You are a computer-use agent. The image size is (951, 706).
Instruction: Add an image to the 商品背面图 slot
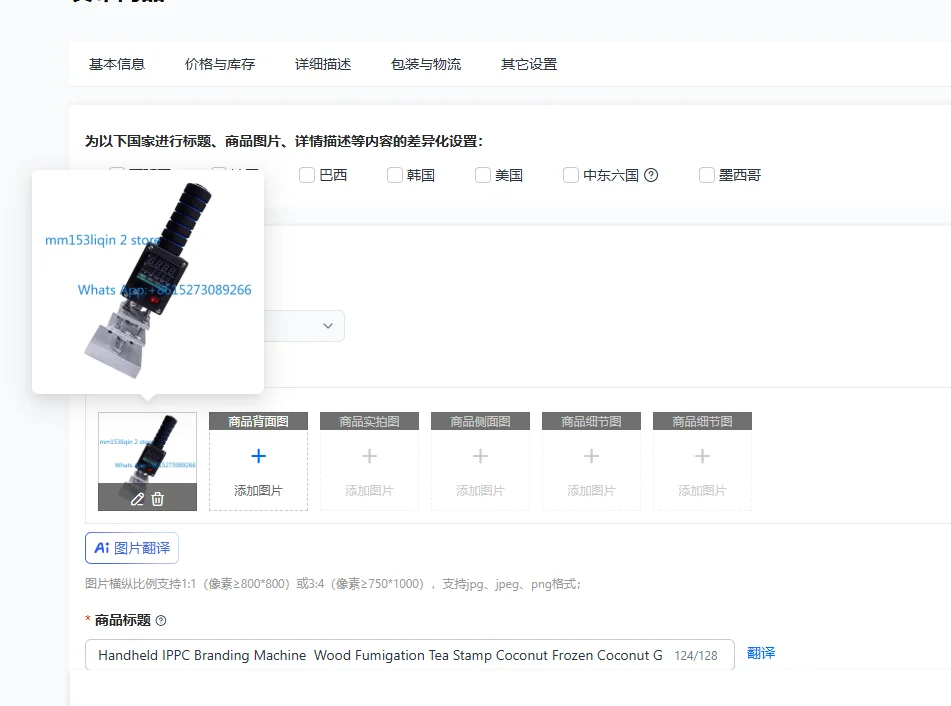(x=258, y=462)
